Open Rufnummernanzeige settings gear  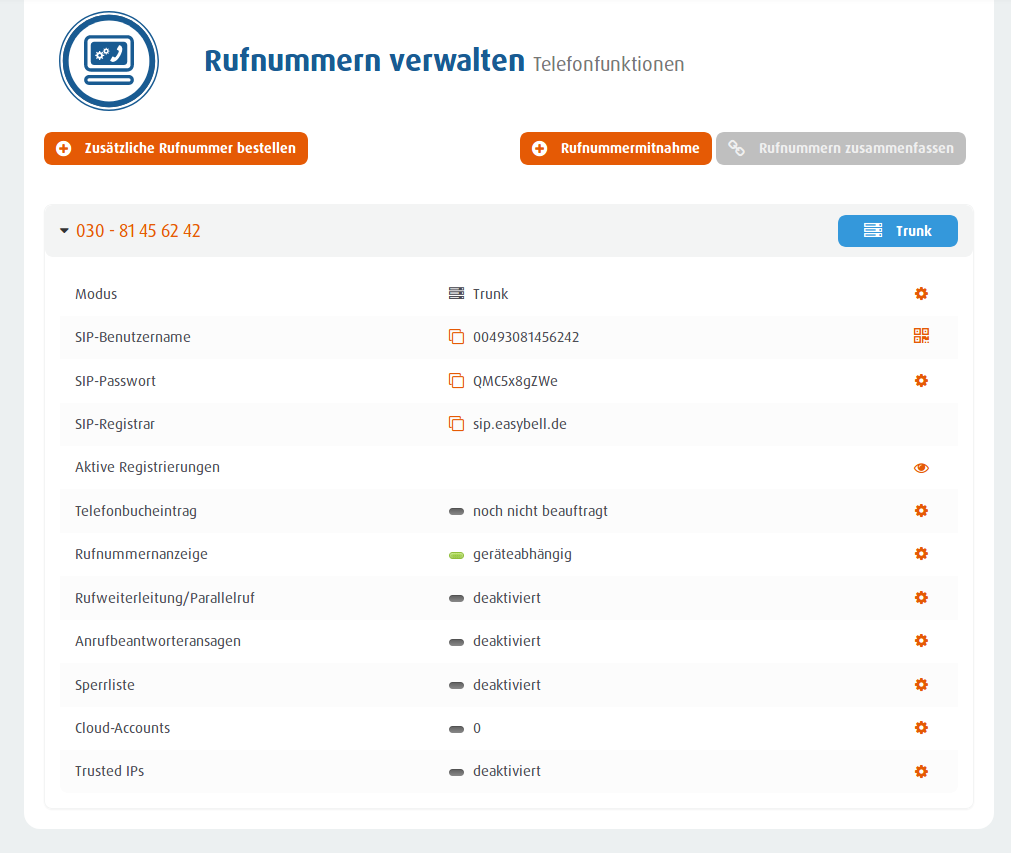coord(921,554)
